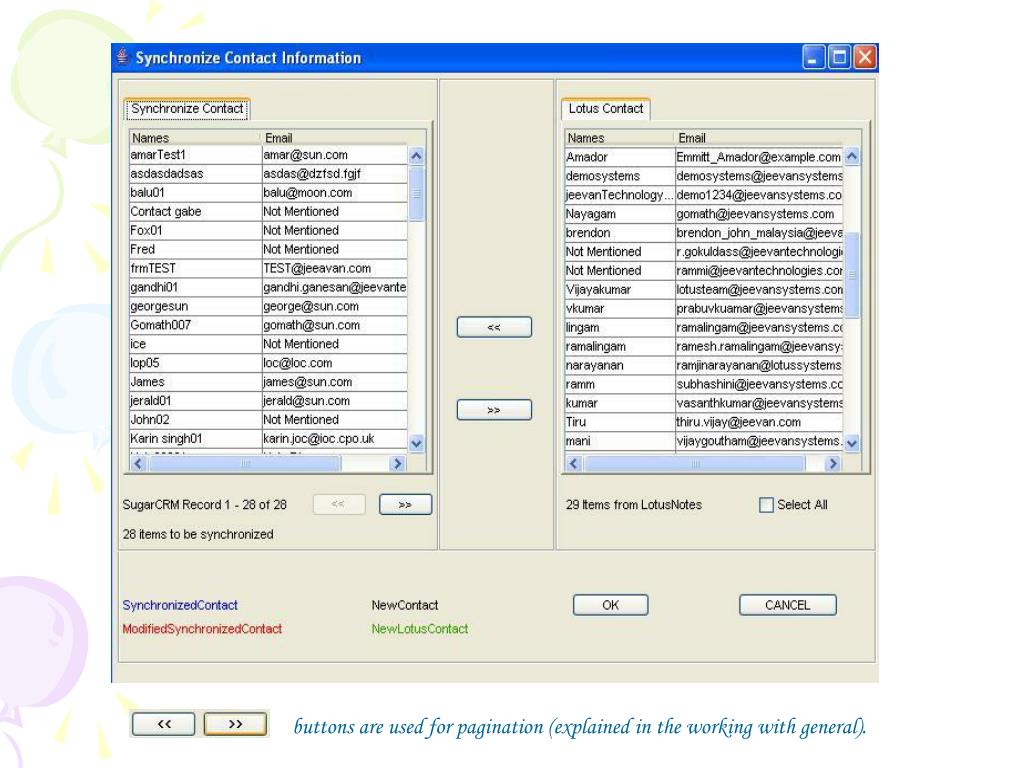
Task: Click the disabled previous-page << button beside SugarCRM Record
Action: 338,505
